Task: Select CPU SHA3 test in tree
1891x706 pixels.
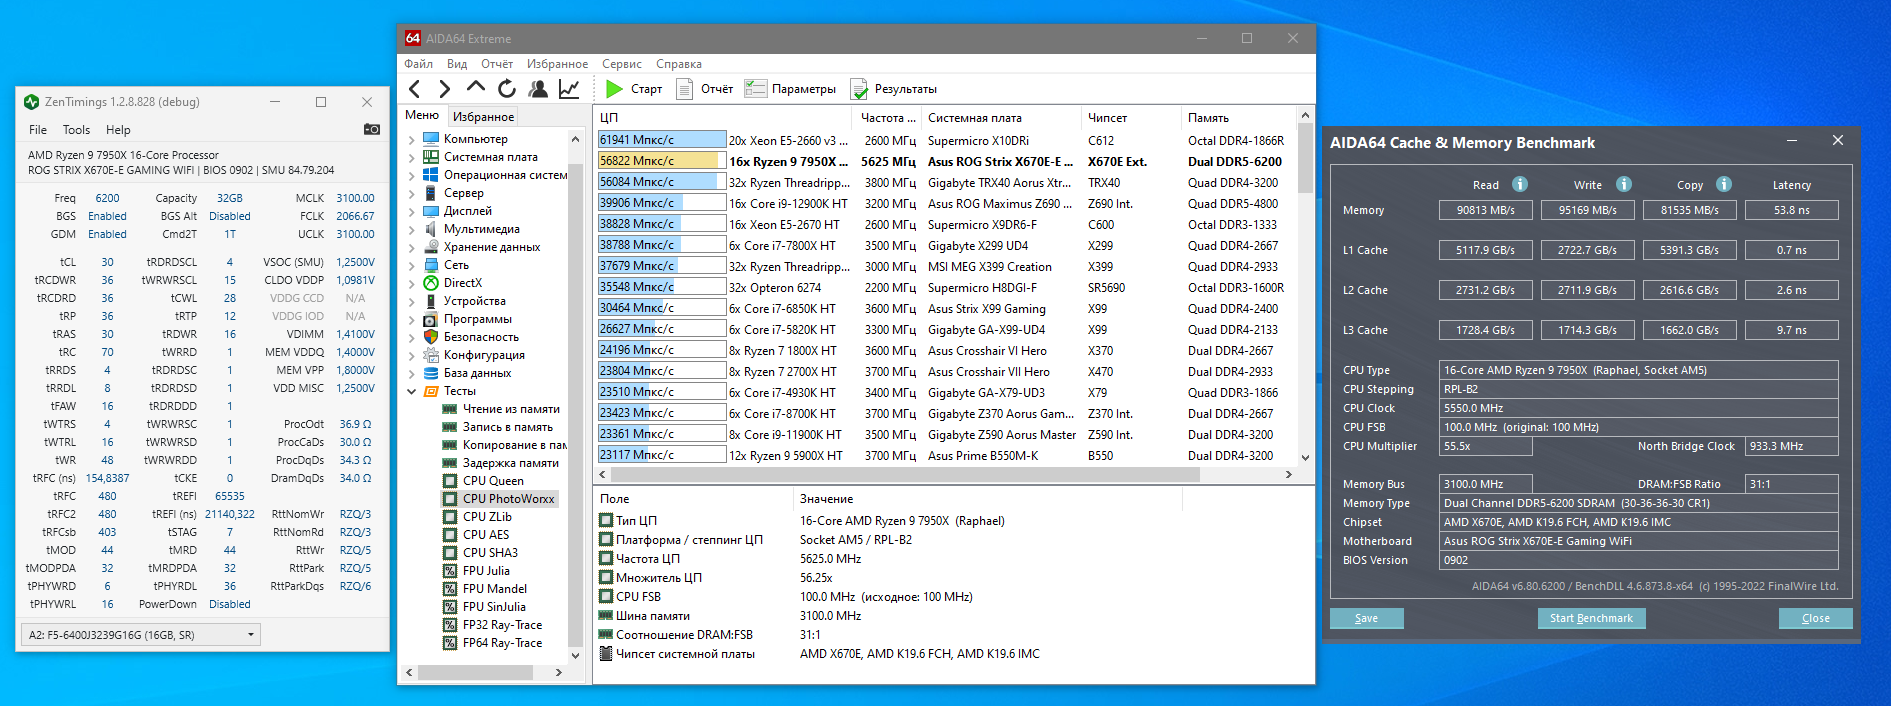Action: pos(490,553)
